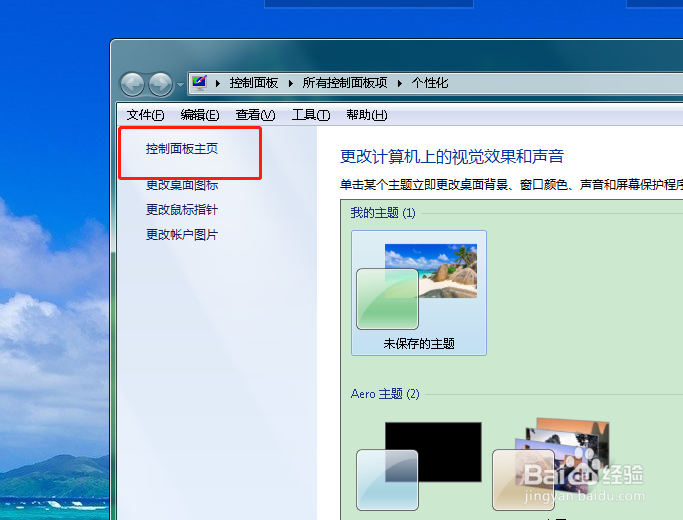683x520 pixels.
Task: Click the Aero 主题 (2) group header
Action: point(385,394)
